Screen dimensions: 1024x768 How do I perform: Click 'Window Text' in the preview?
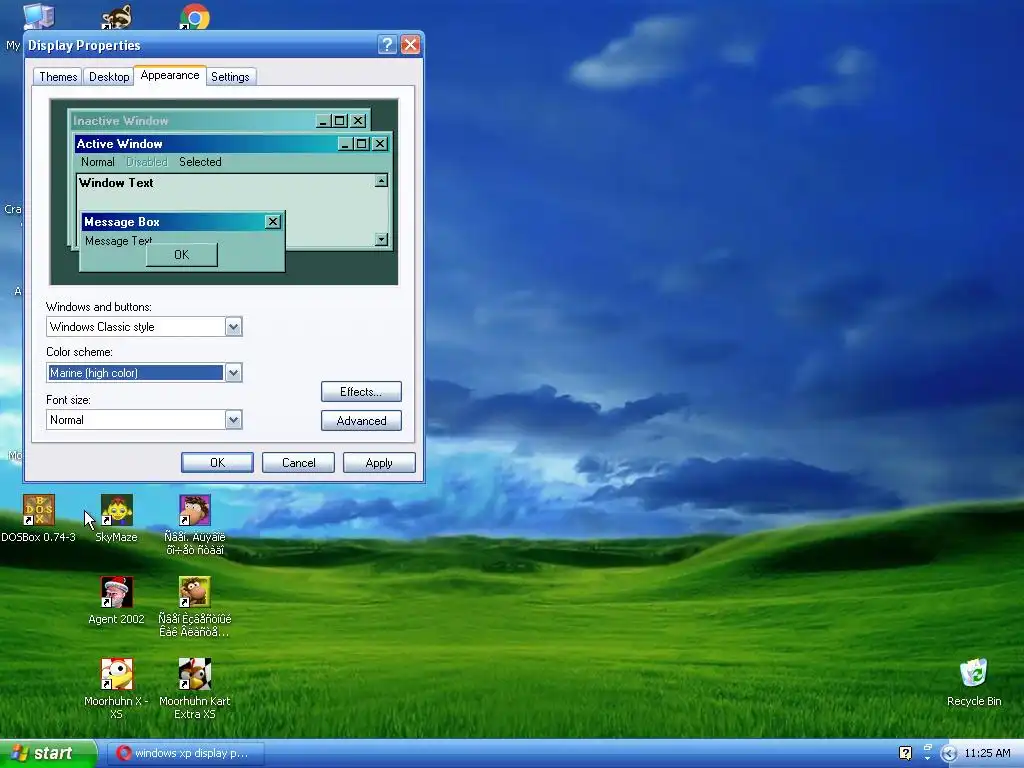coord(116,183)
